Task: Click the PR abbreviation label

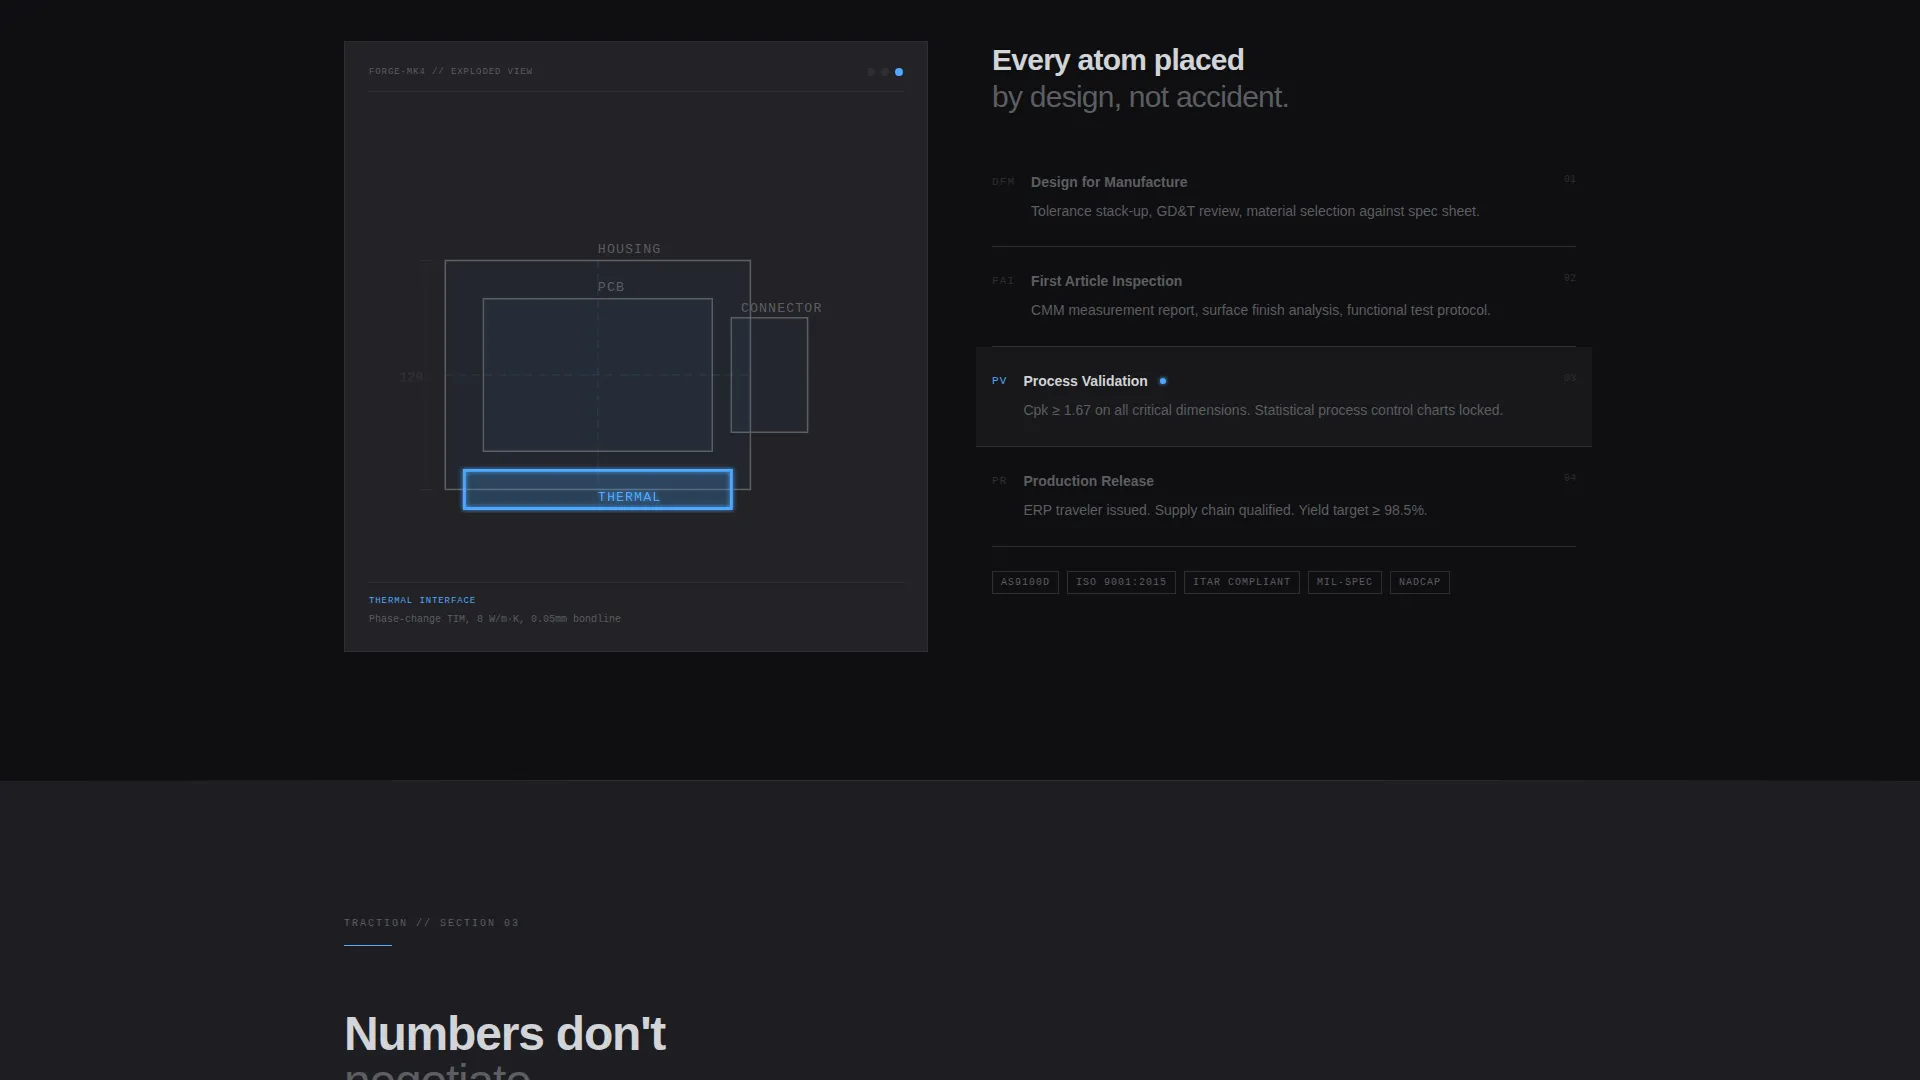Action: [x=999, y=481]
